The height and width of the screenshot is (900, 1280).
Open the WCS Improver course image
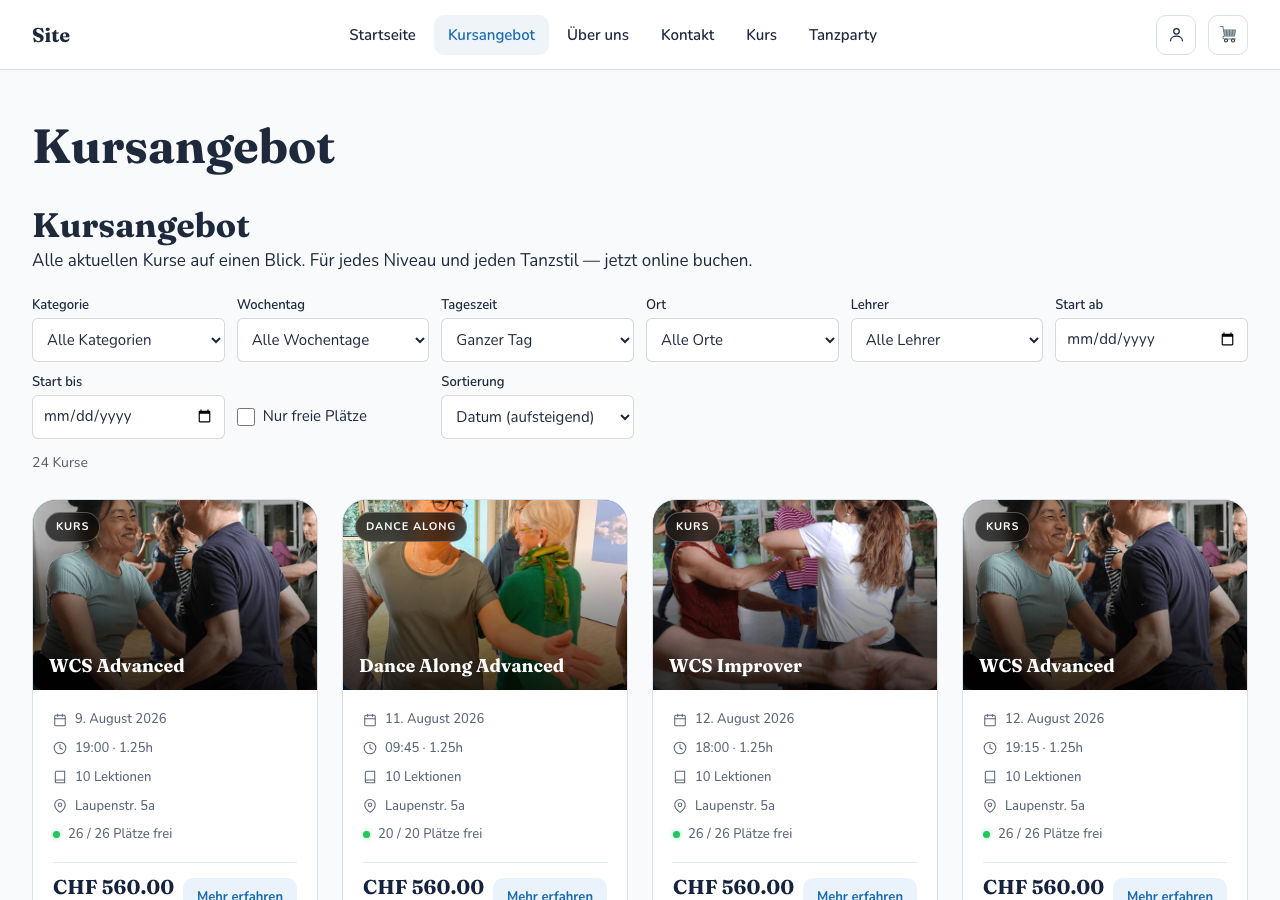(x=795, y=595)
